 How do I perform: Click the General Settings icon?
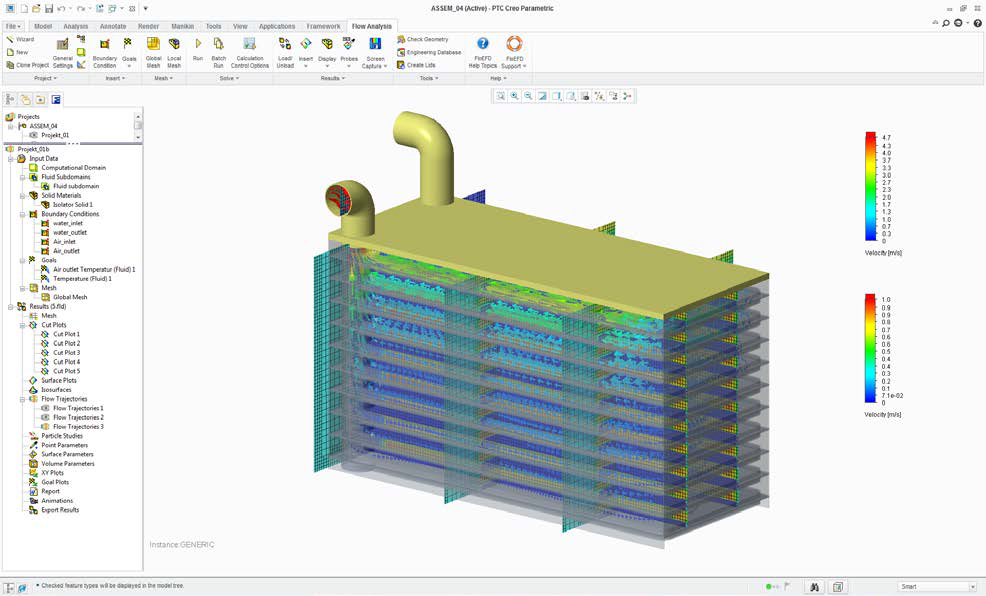click(x=63, y=45)
